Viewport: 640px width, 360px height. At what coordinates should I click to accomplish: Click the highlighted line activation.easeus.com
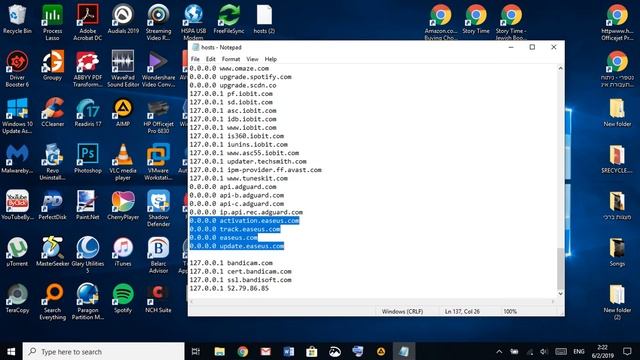[x=244, y=220]
